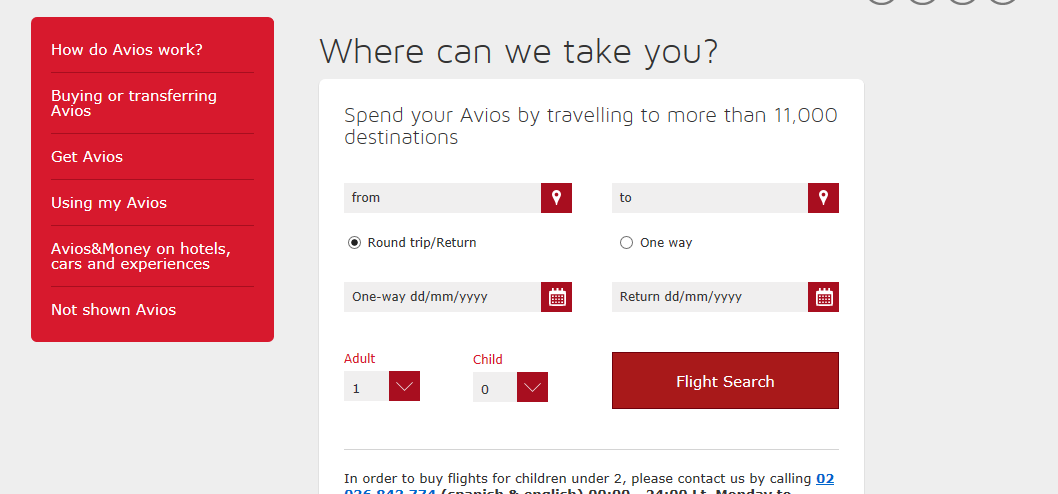Expand the Adult passenger count dropdown

pyautogui.click(x=404, y=386)
